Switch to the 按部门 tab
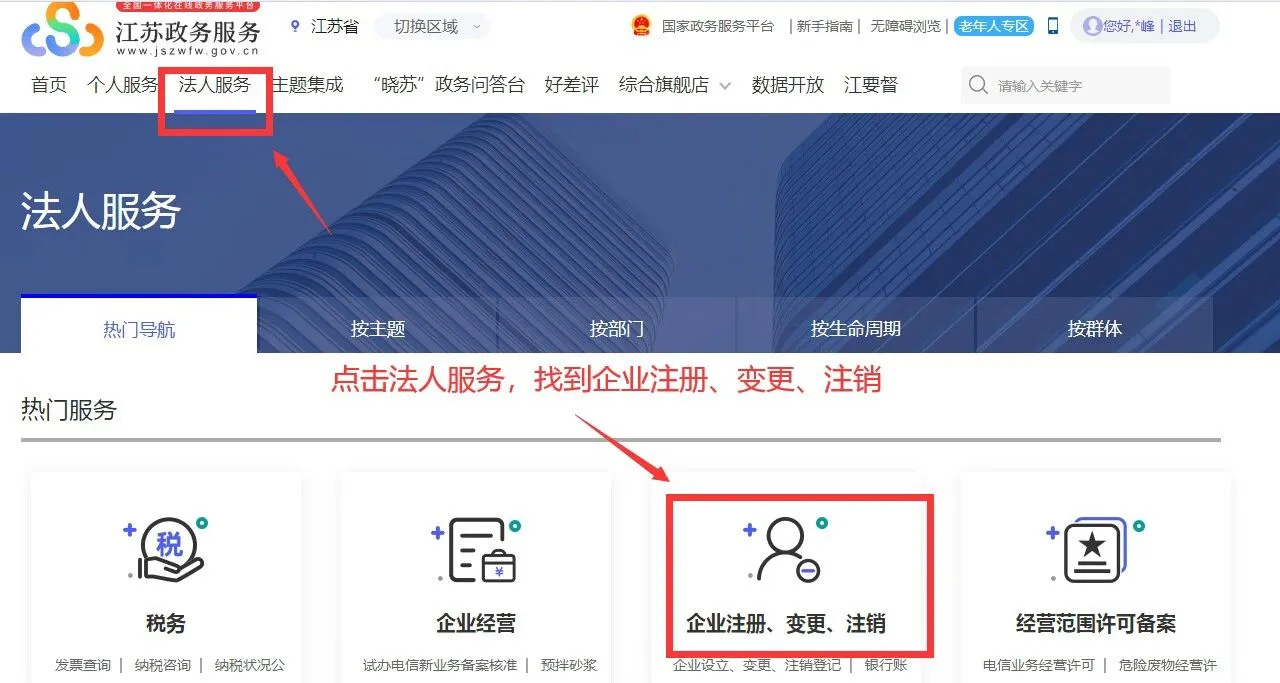 pyautogui.click(x=617, y=328)
